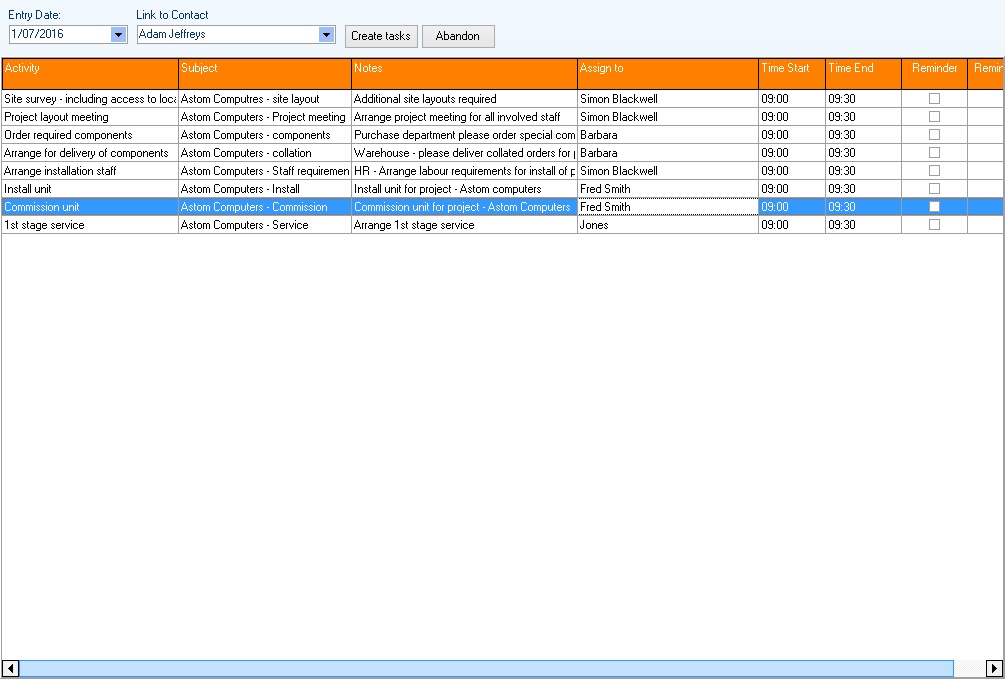Image resolution: width=1005 pixels, height=679 pixels.
Task: Sort by the Time Start column header
Action: [791, 74]
